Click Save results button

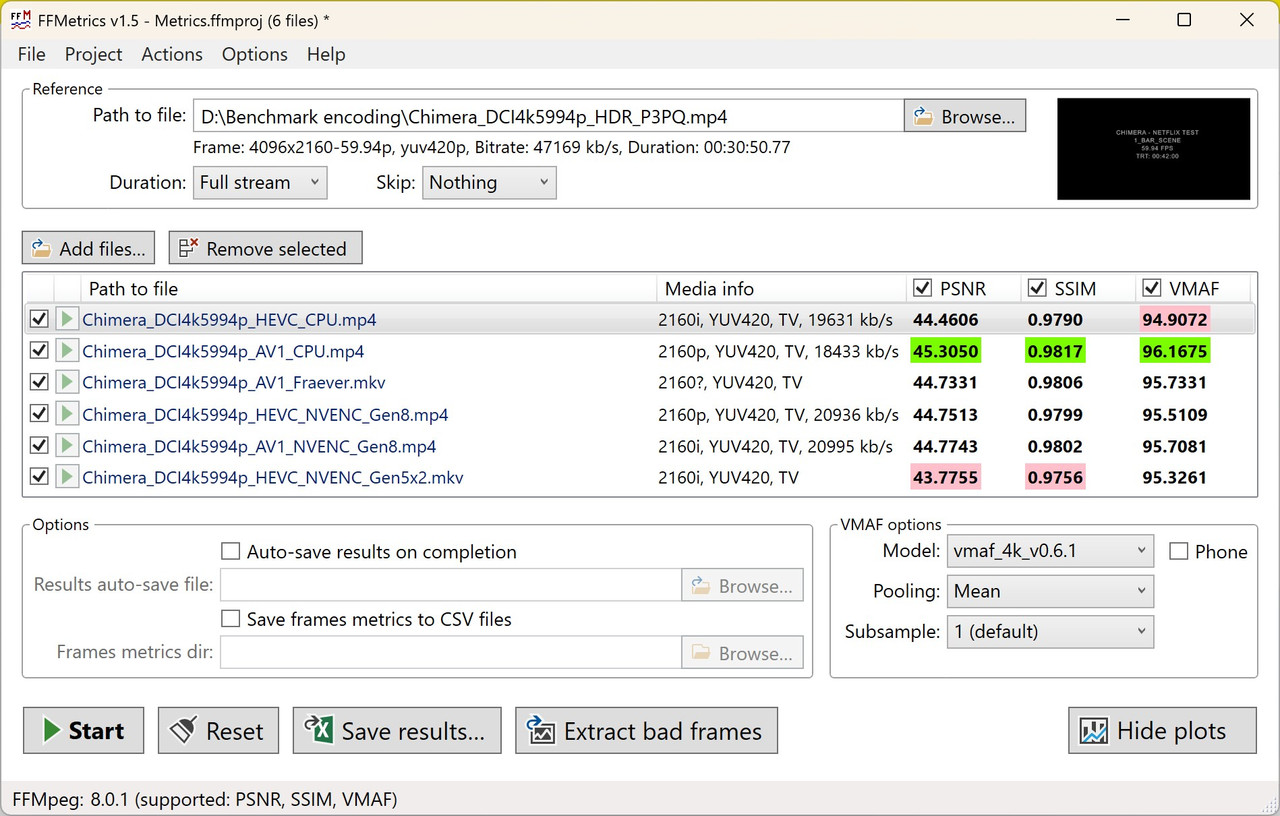pos(397,731)
